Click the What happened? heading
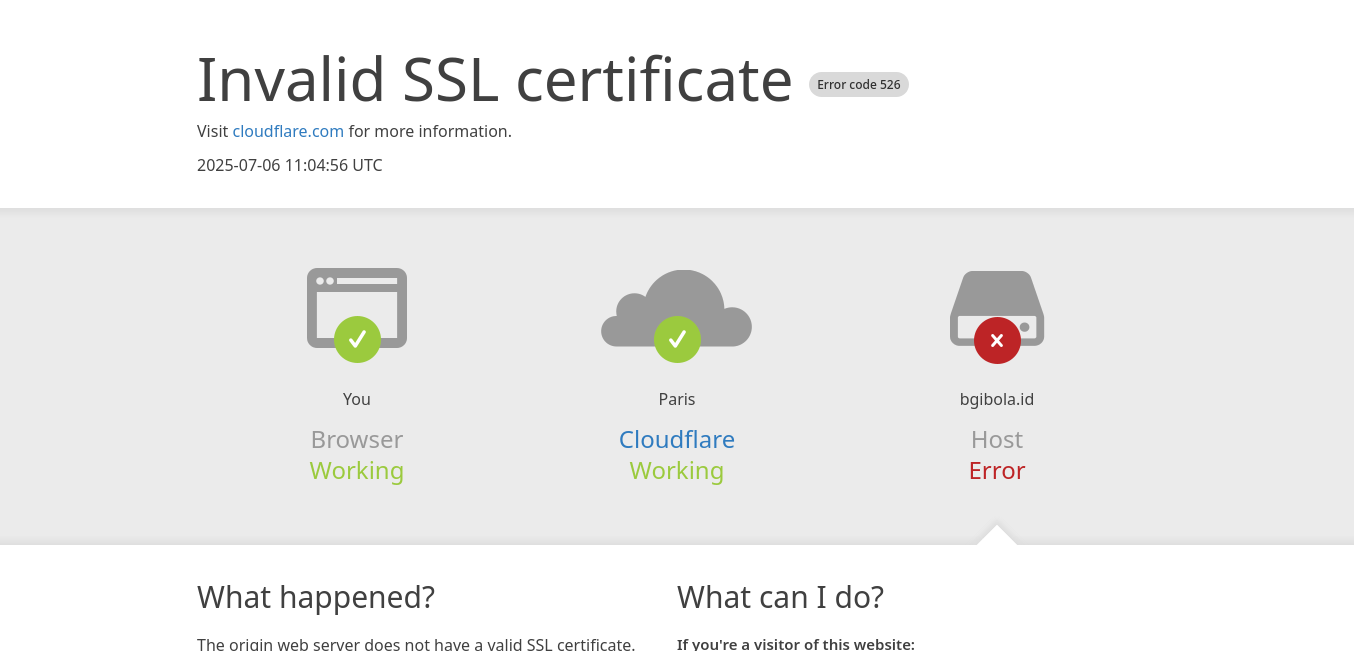Image resolution: width=1366 pixels, height=651 pixels. 316,597
